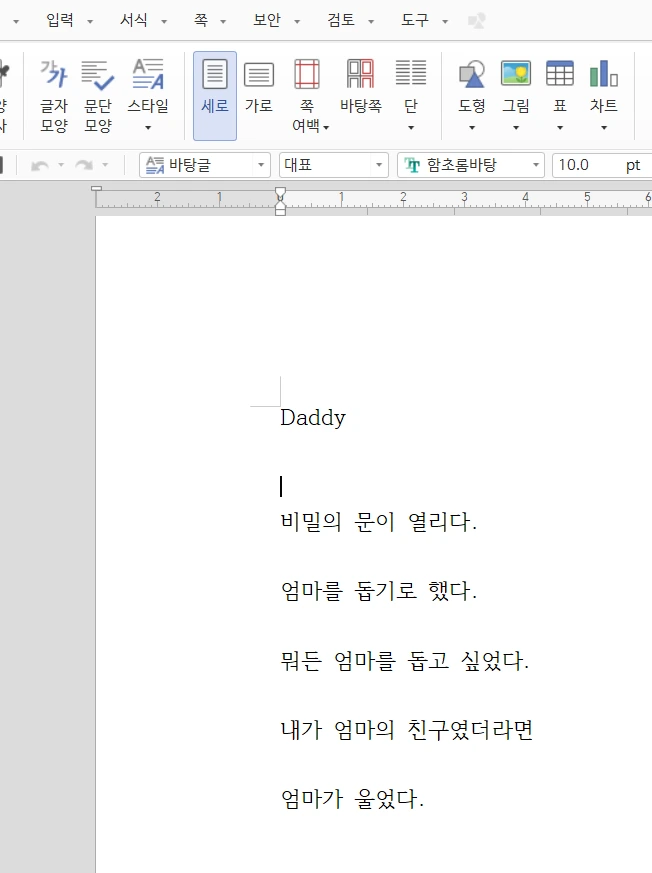652x873 pixels.
Task: Click the 바탕쪽 master page icon
Action: [x=361, y=75]
